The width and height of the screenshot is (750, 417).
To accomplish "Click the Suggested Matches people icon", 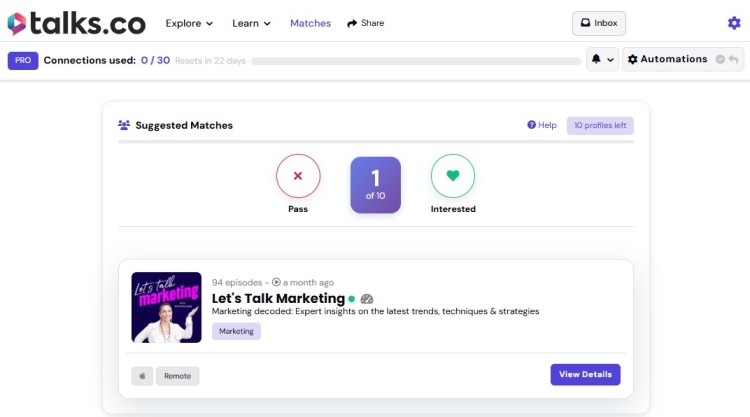I will [124, 125].
